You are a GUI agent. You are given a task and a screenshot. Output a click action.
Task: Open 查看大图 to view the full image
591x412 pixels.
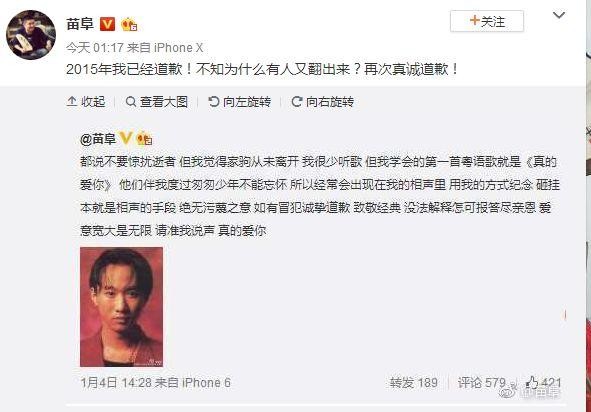(157, 102)
